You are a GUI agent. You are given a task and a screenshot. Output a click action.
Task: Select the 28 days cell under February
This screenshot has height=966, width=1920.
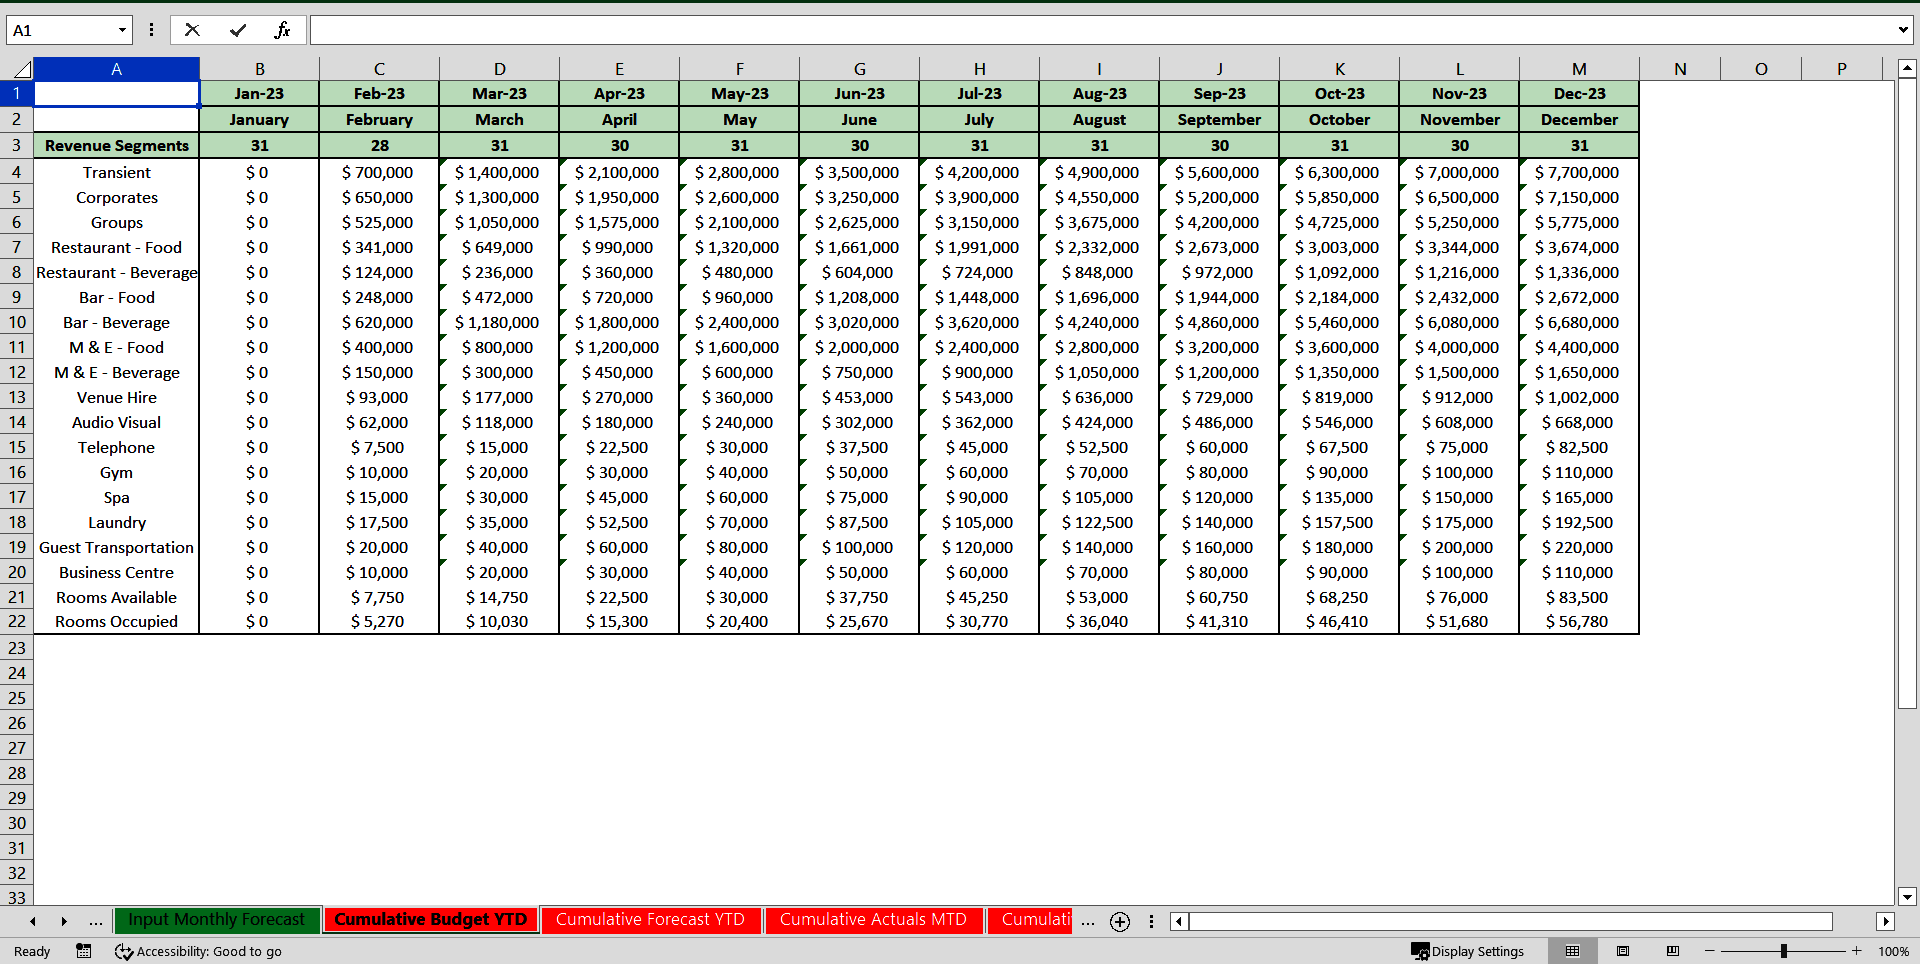coord(379,145)
